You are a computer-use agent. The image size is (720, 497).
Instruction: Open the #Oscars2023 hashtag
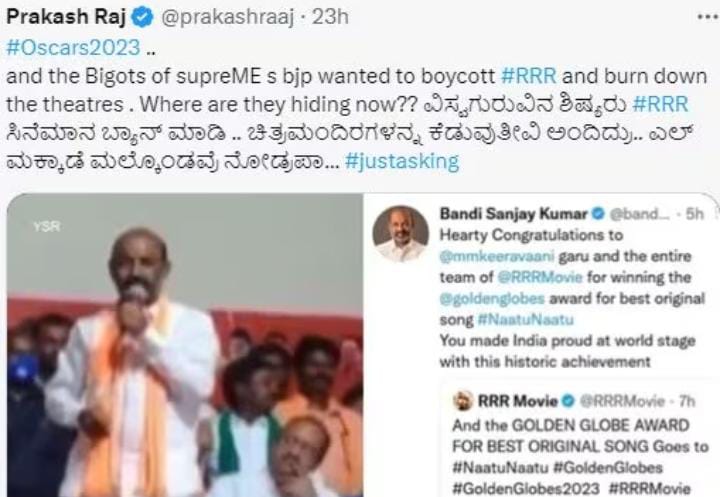[x=73, y=47]
